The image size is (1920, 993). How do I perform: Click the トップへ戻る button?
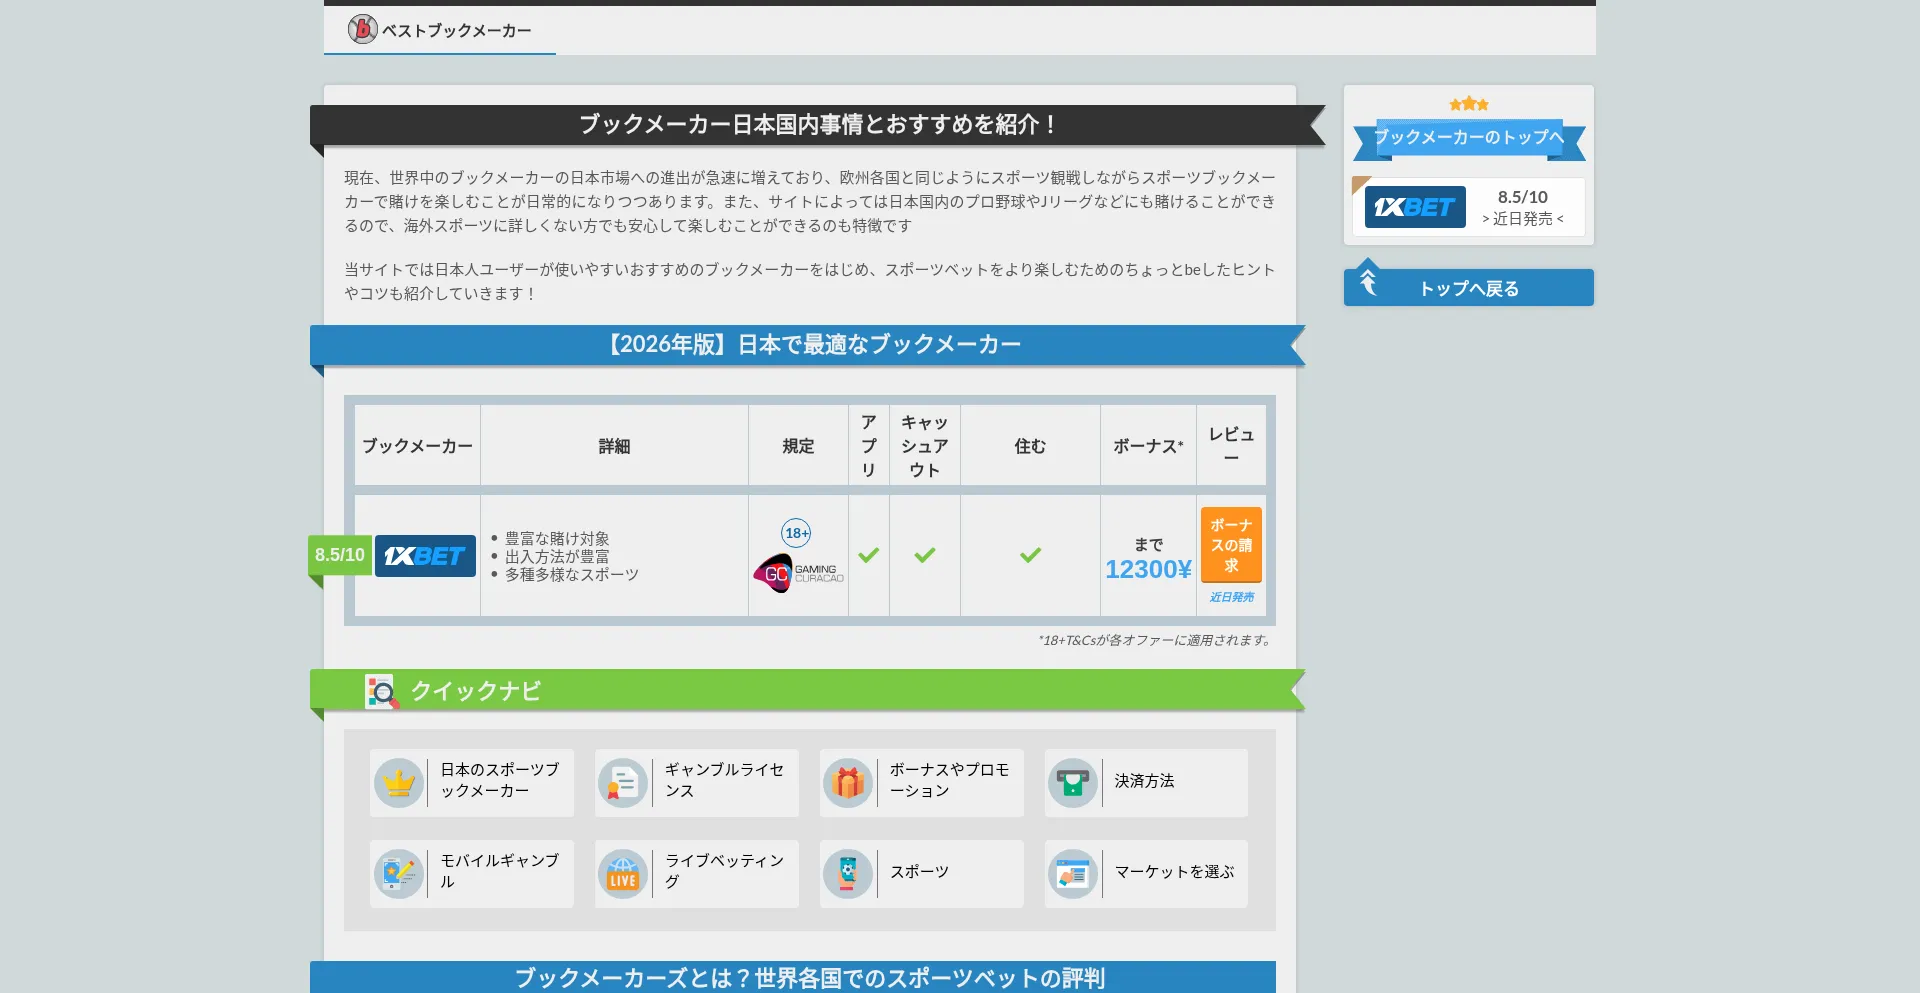coord(1469,288)
